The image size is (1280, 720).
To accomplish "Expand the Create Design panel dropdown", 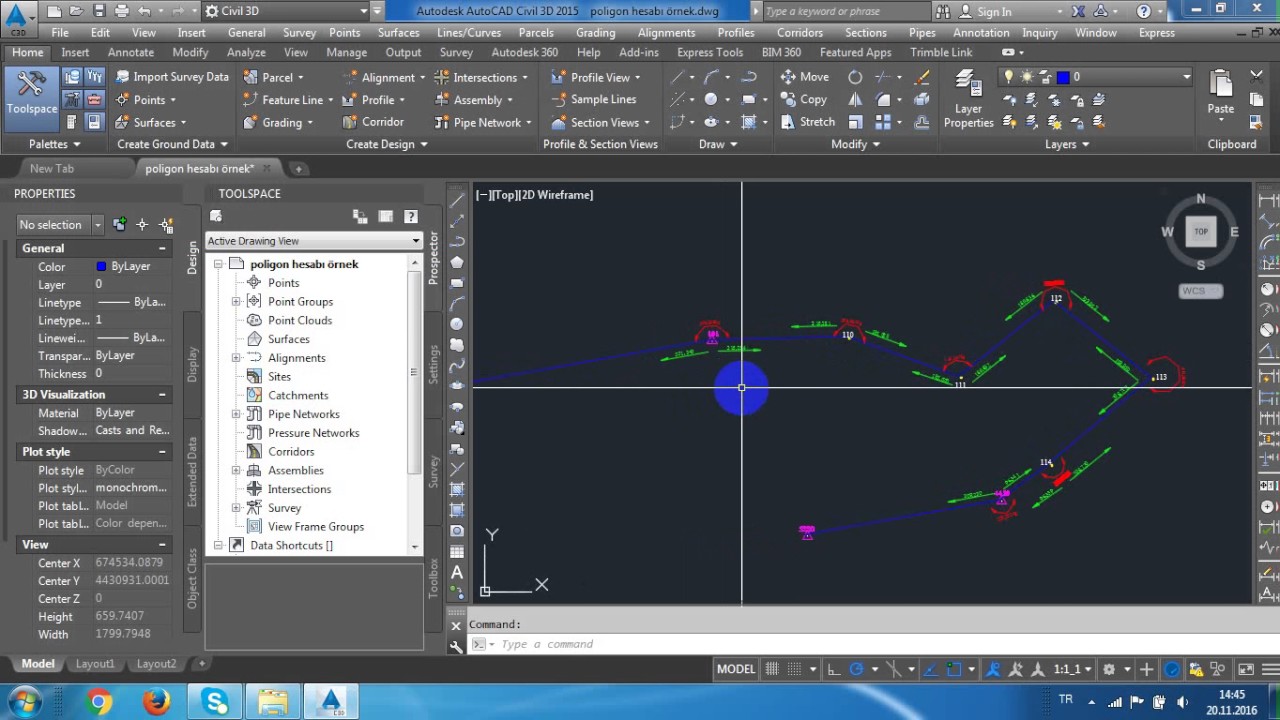I will click(387, 144).
